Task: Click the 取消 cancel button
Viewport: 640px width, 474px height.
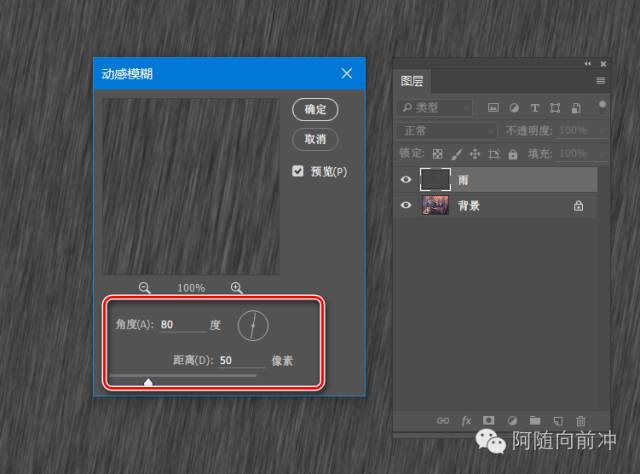Action: pos(315,139)
